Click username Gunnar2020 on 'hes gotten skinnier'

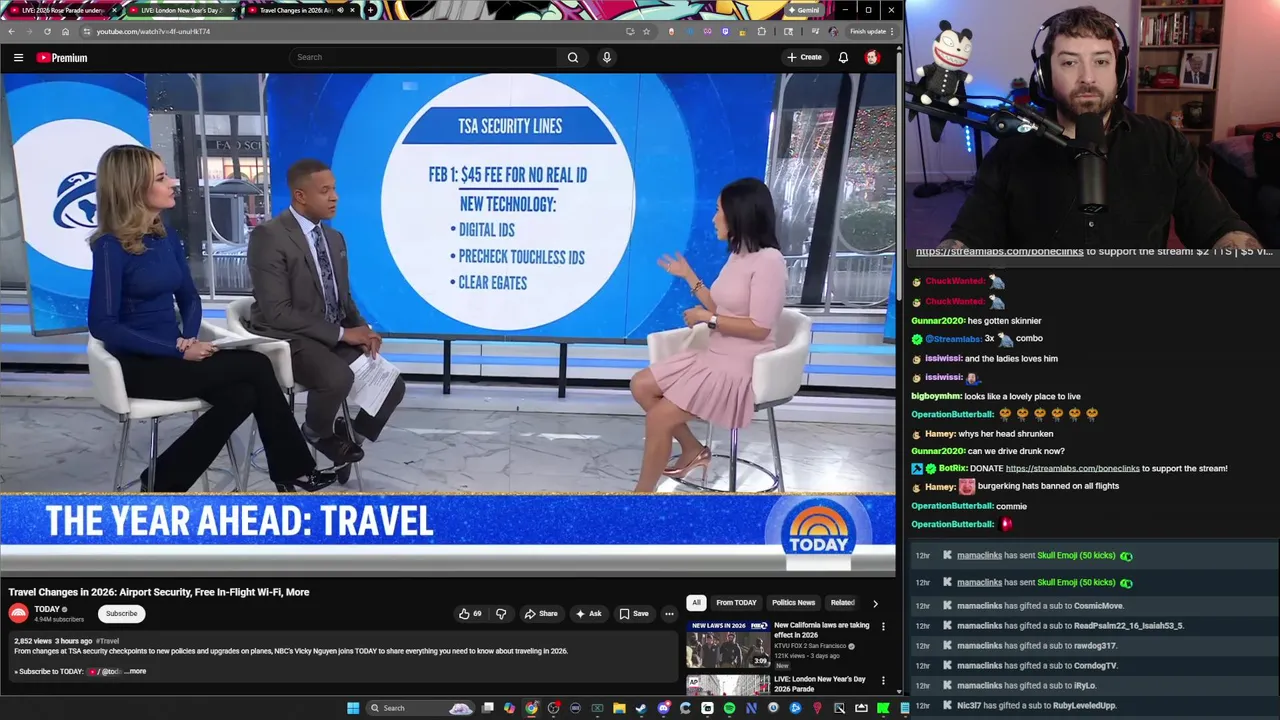[x=938, y=321]
